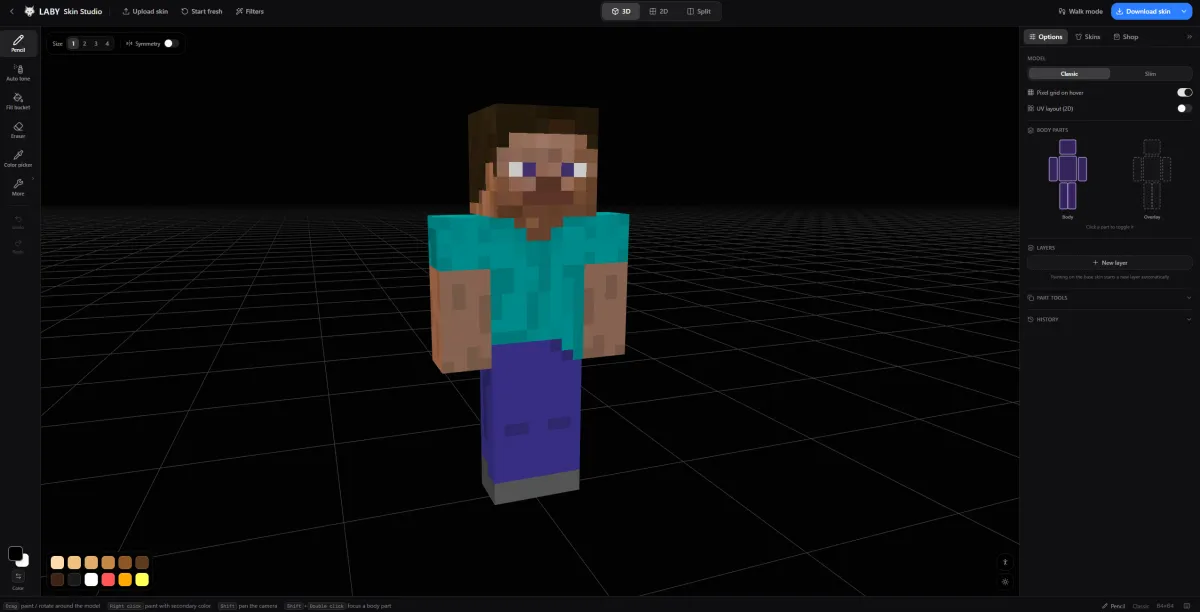Screen dimensions: 1200x612
Task: Open the More tools flyout arrow
Action: (33, 178)
